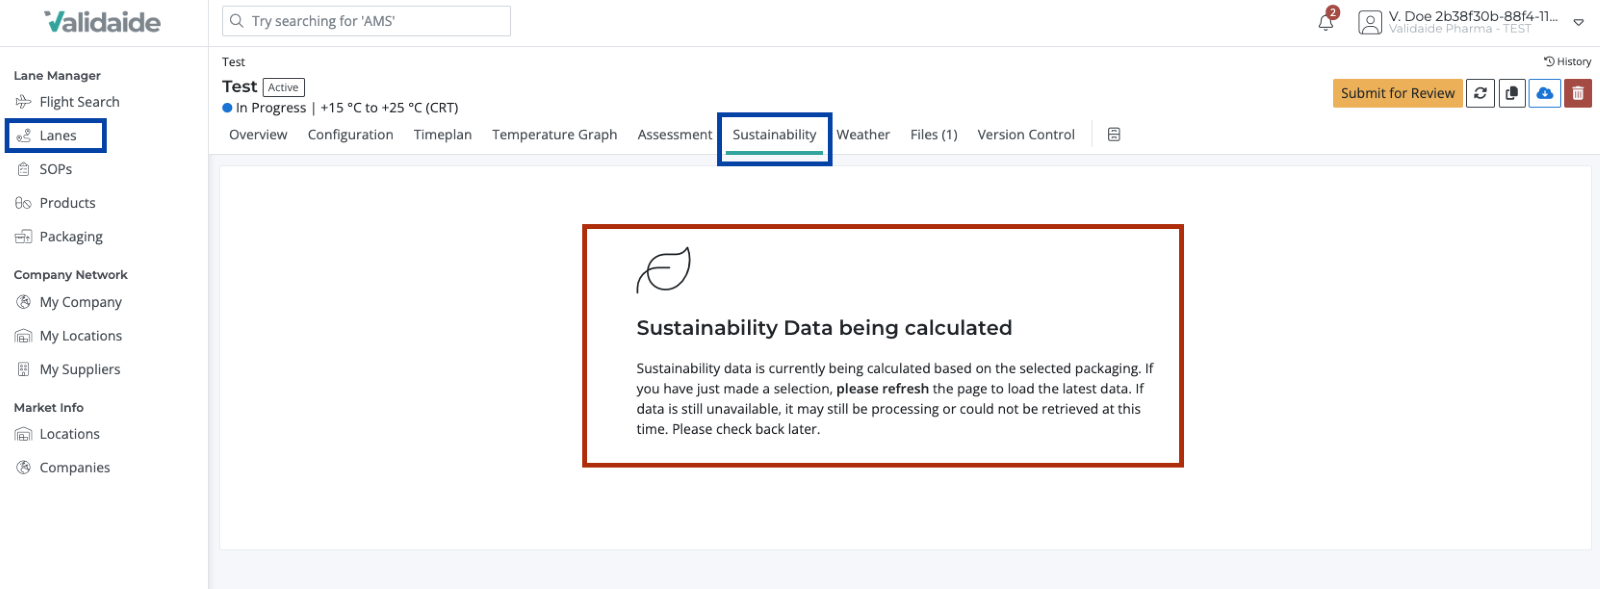
Task: Open Flight Search in the sidebar
Action: point(68,102)
